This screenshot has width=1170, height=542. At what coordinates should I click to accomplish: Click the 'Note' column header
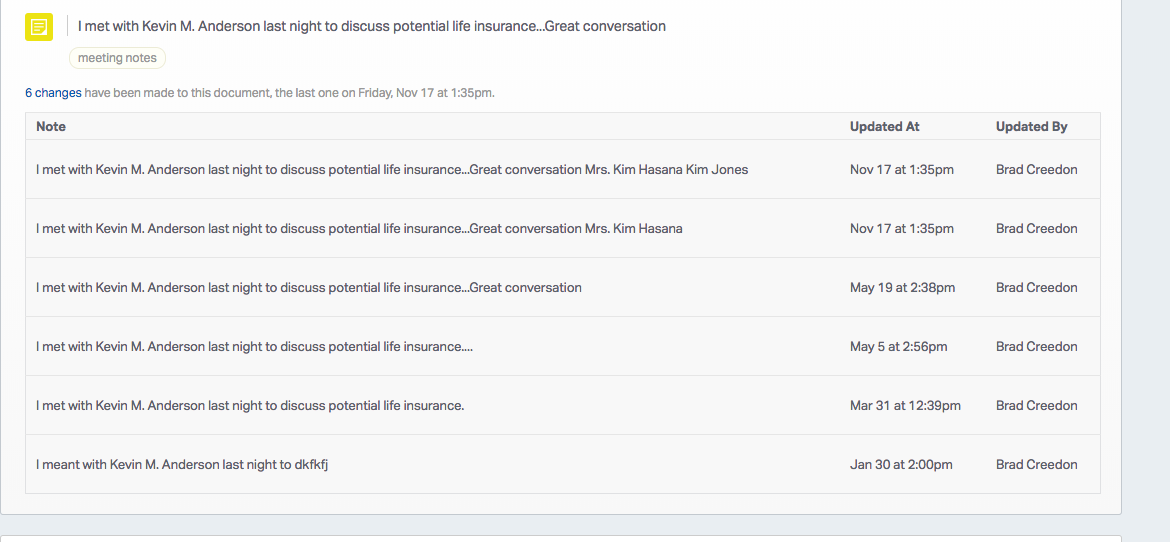(x=51, y=127)
